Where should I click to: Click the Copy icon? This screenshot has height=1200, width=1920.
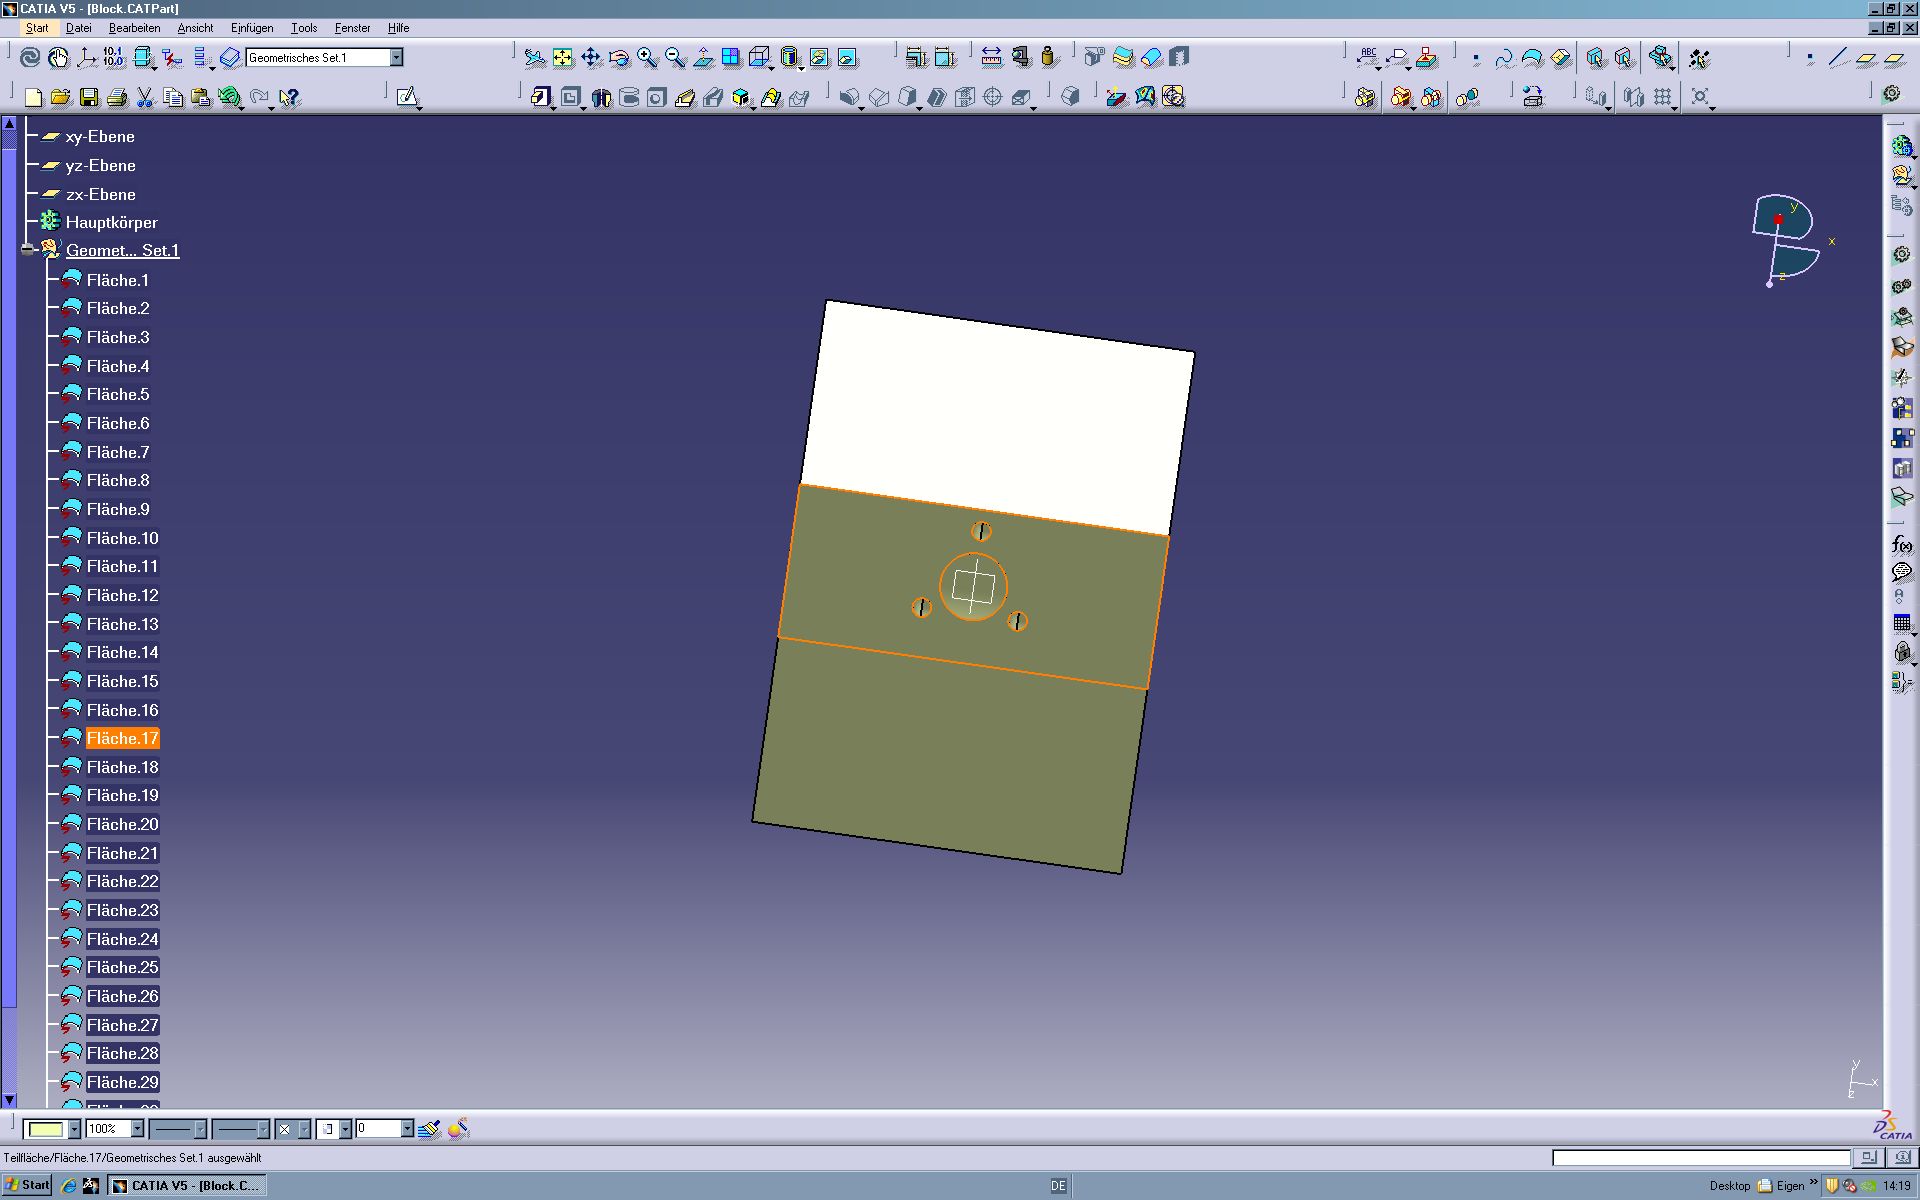173,97
